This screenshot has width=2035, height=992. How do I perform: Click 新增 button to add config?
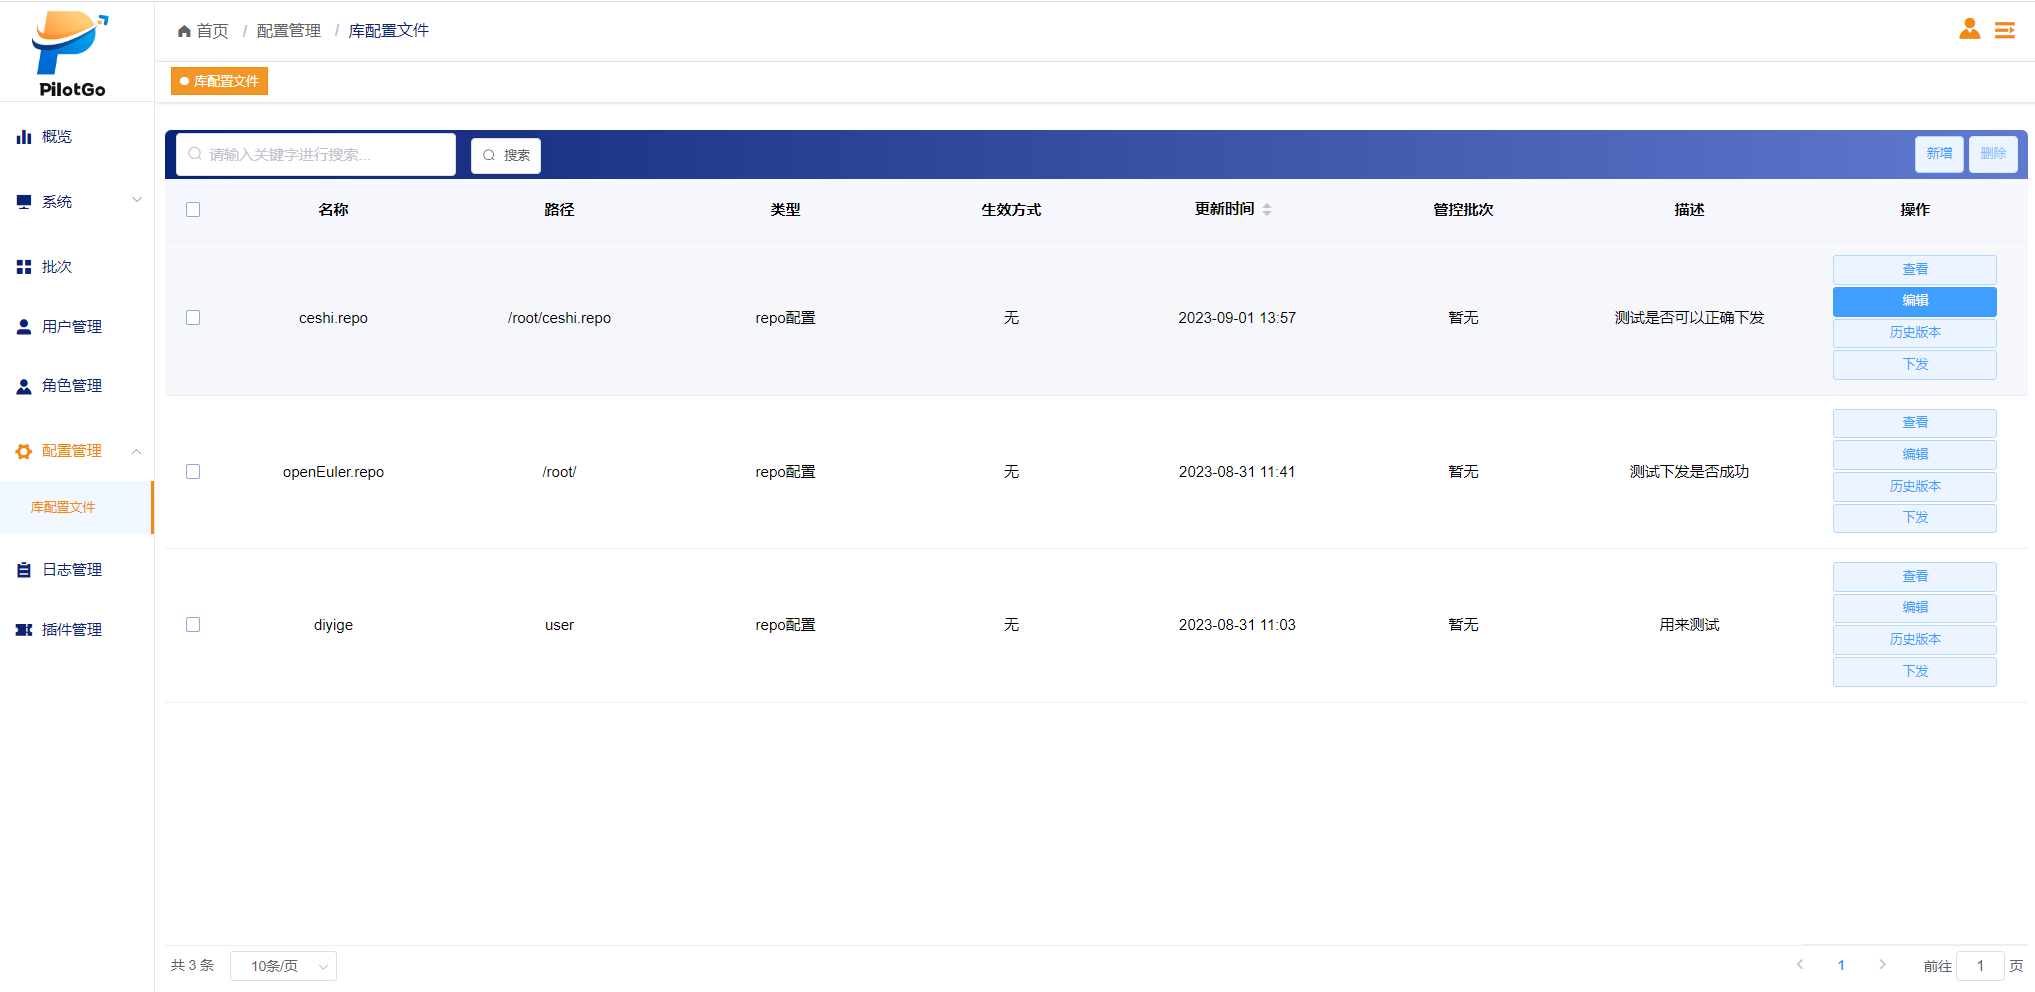pyautogui.click(x=1939, y=154)
